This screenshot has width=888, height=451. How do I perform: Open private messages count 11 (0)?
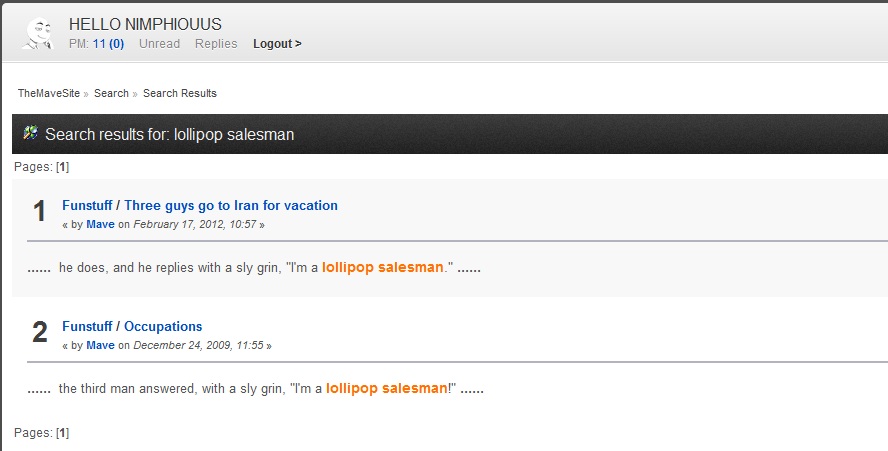tap(109, 44)
